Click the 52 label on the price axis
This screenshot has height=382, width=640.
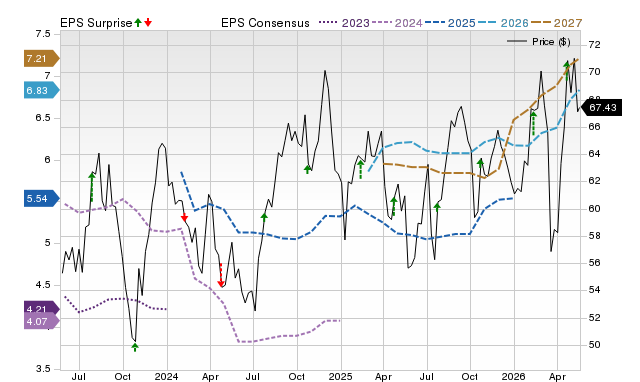pos(595,318)
